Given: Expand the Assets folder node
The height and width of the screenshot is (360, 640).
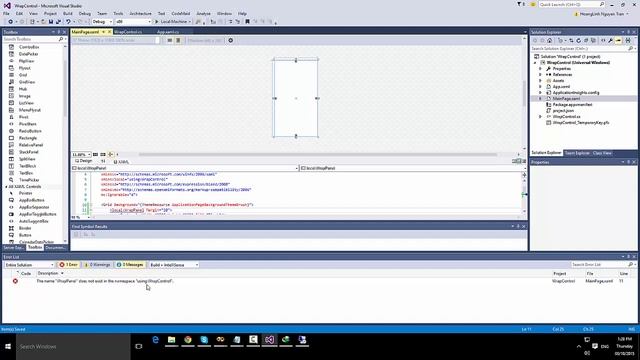Looking at the screenshot, I should [540, 81].
